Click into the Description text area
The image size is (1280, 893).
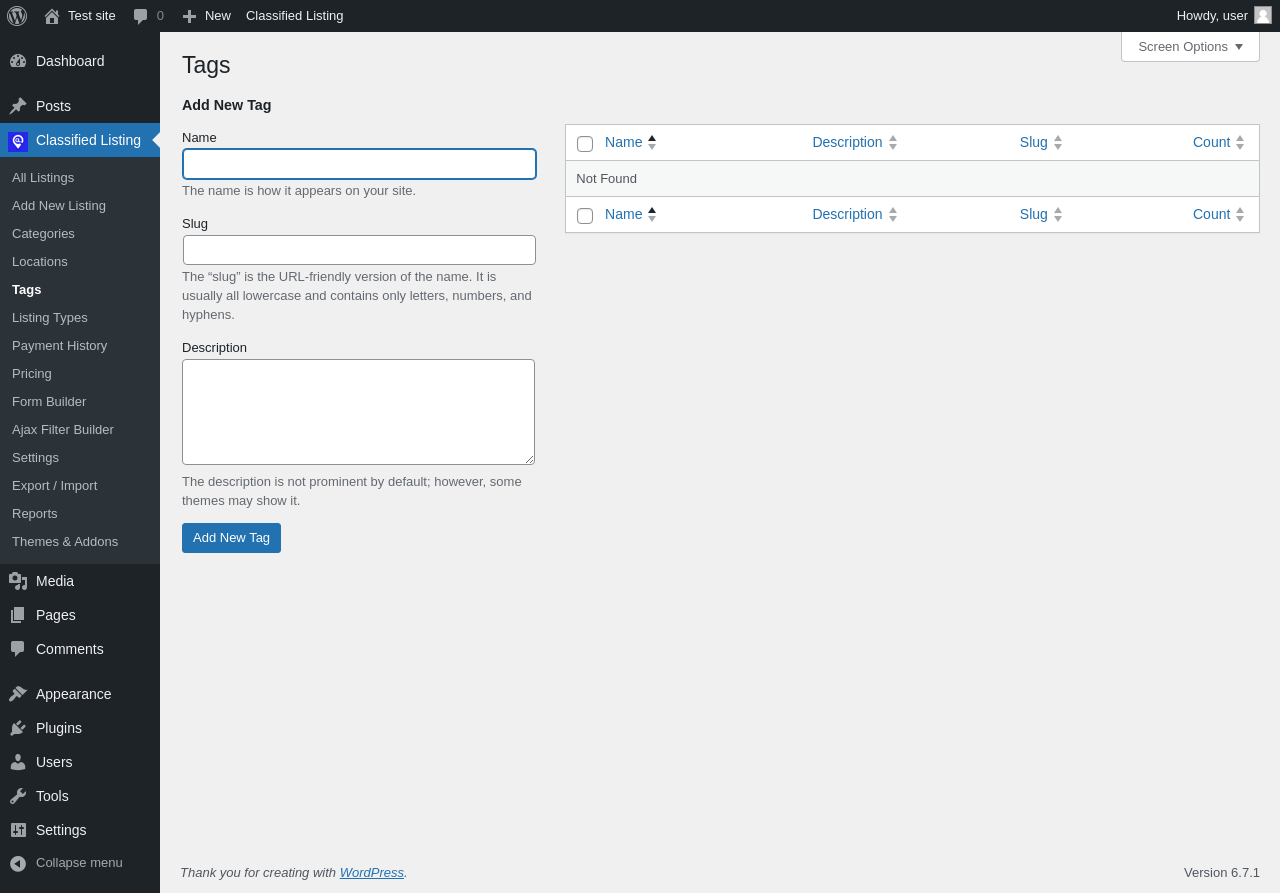pyautogui.click(x=358, y=412)
